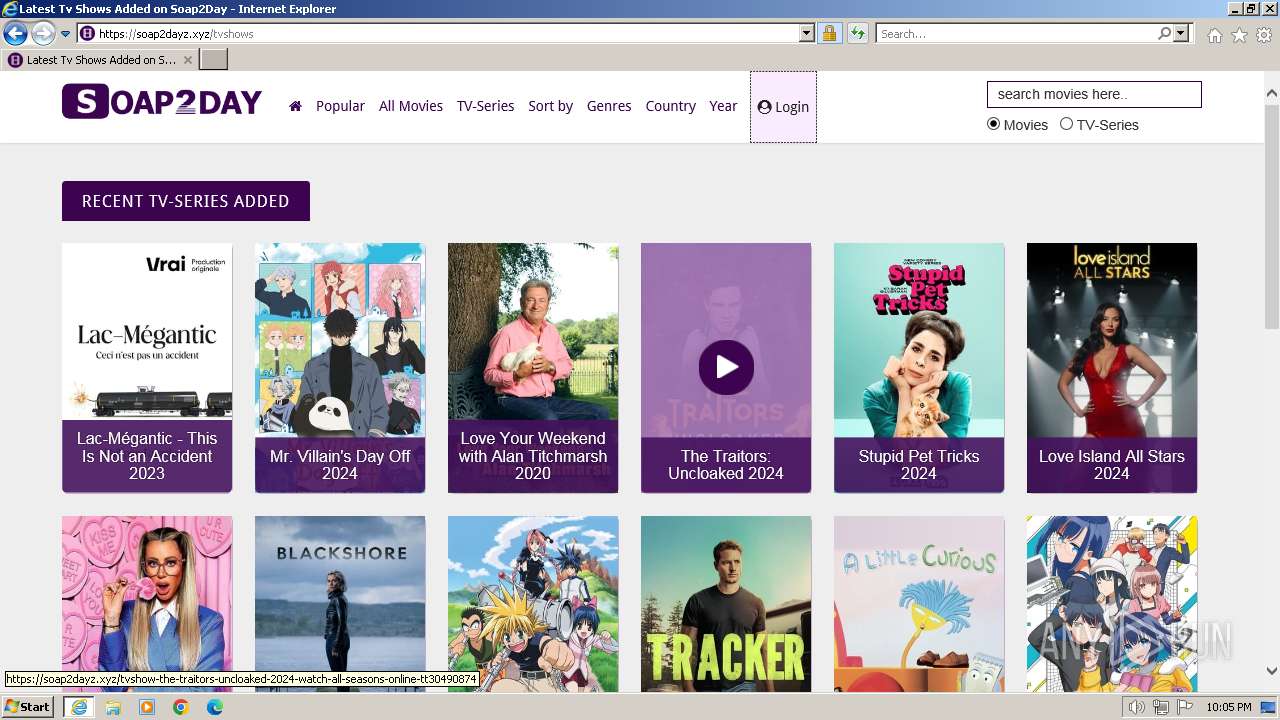Click the Internet Explorer taskbar icon
Viewport: 1280px width, 720px height.
(79, 707)
